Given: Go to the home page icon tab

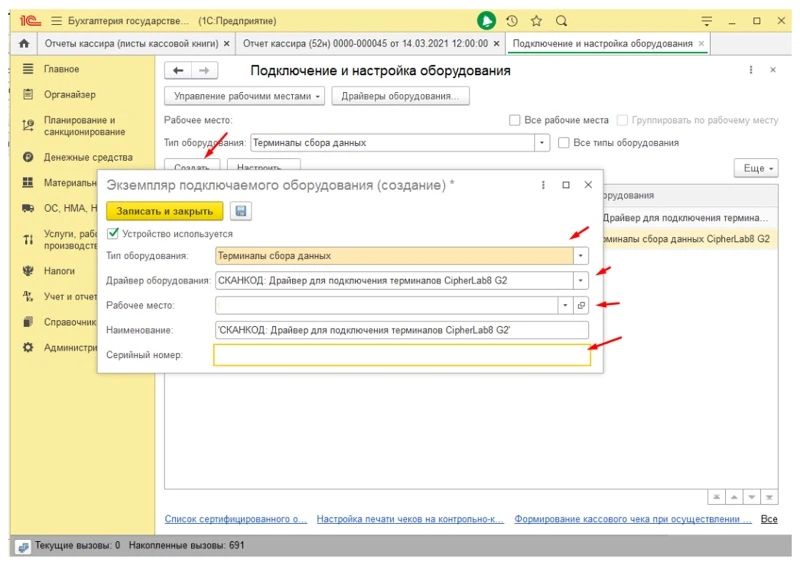Looking at the screenshot, I should (21, 44).
